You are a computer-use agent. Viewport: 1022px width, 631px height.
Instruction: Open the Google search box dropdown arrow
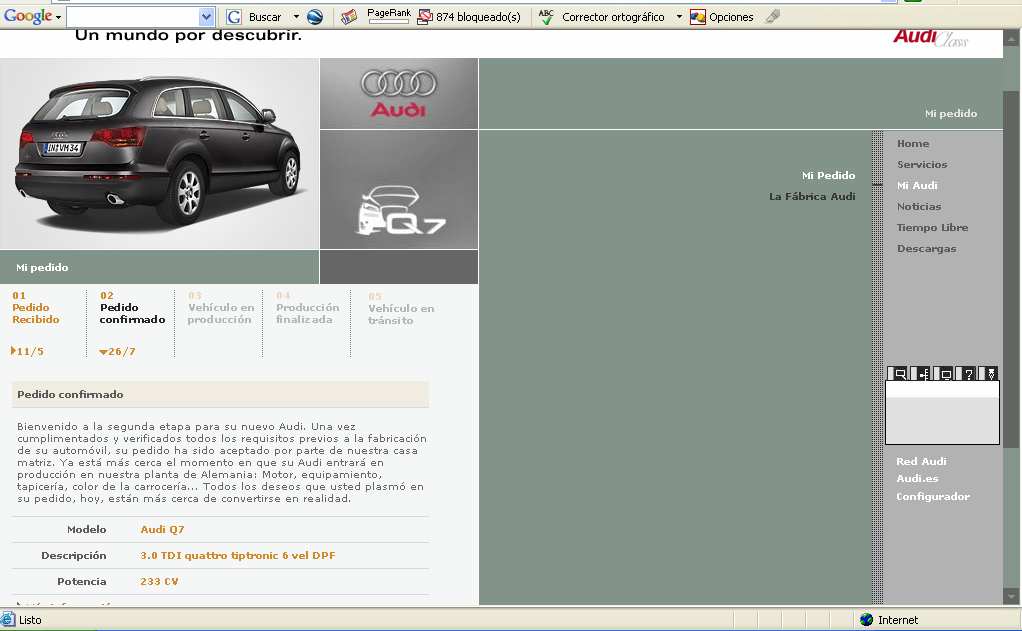click(x=207, y=17)
